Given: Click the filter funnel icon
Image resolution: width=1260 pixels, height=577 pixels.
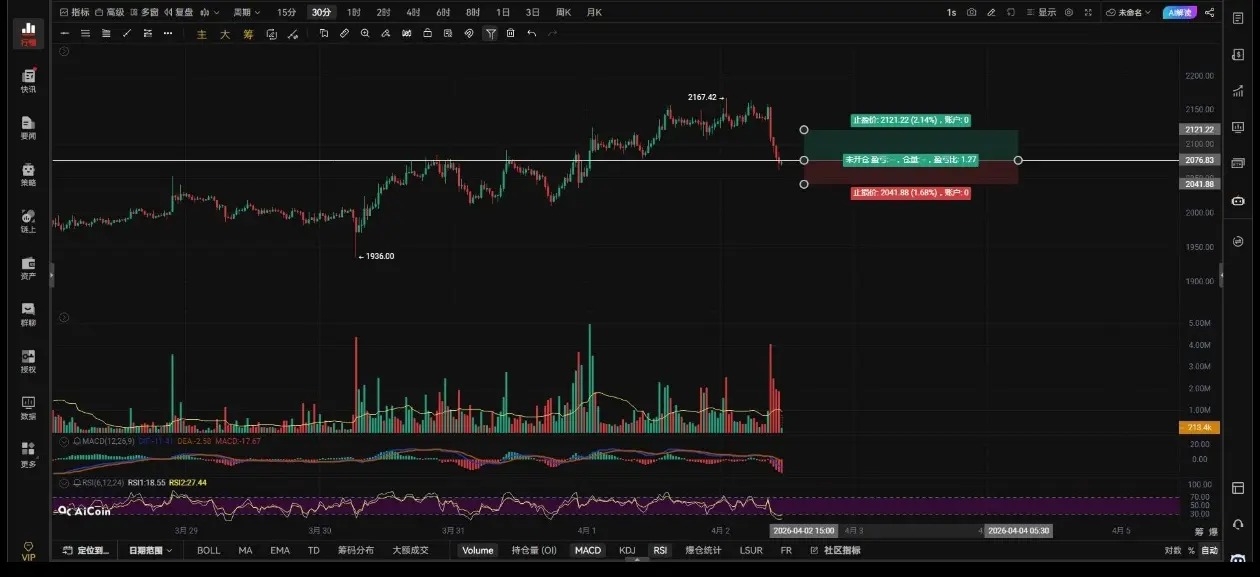Looking at the screenshot, I should 490,33.
